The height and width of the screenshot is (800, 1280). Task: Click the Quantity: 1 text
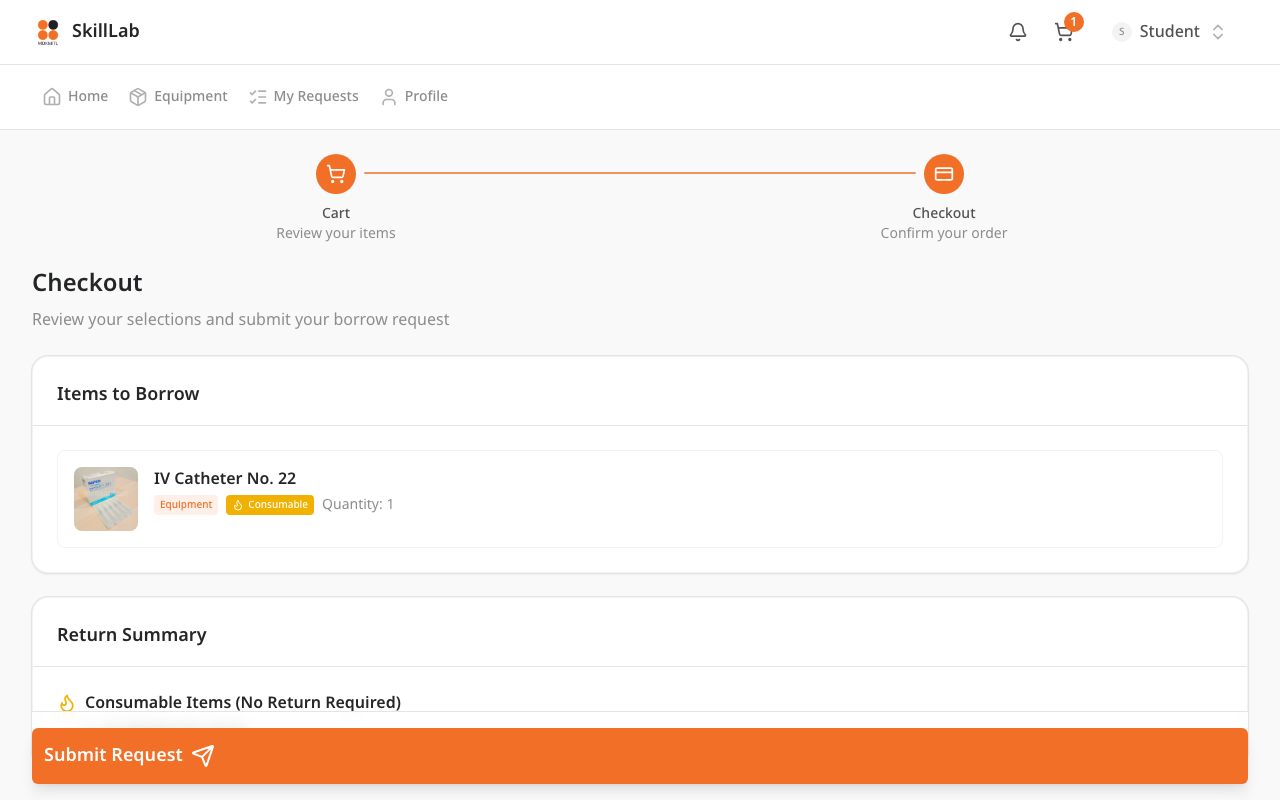(358, 504)
